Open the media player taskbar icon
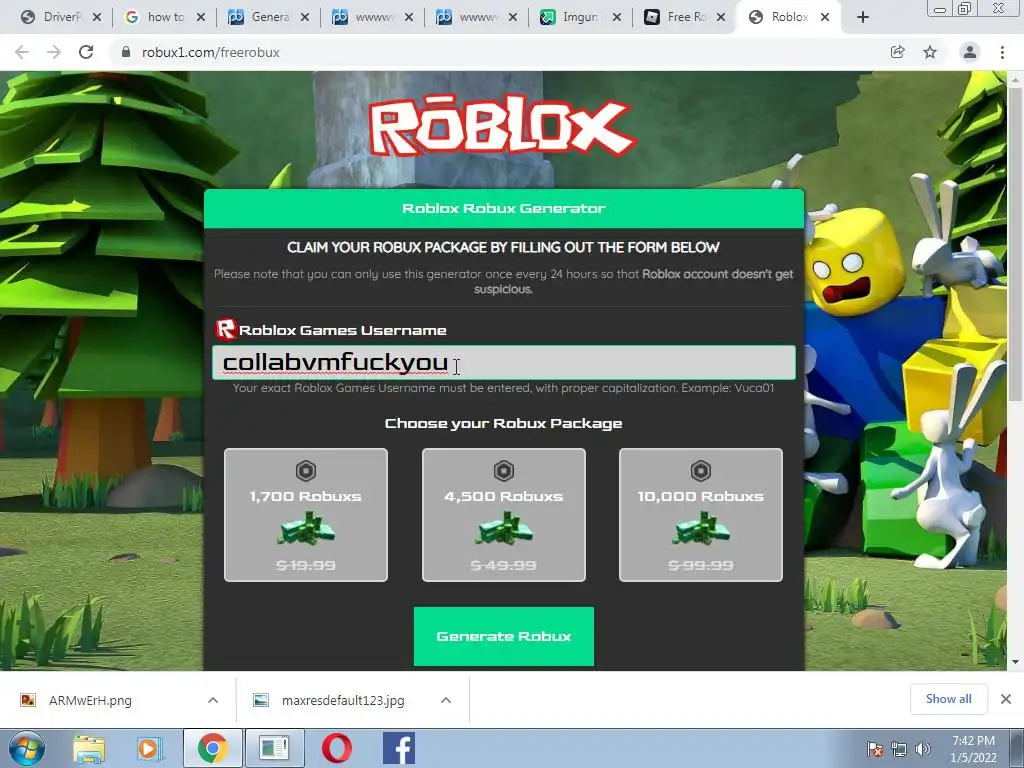The image size is (1024, 768). click(x=149, y=748)
